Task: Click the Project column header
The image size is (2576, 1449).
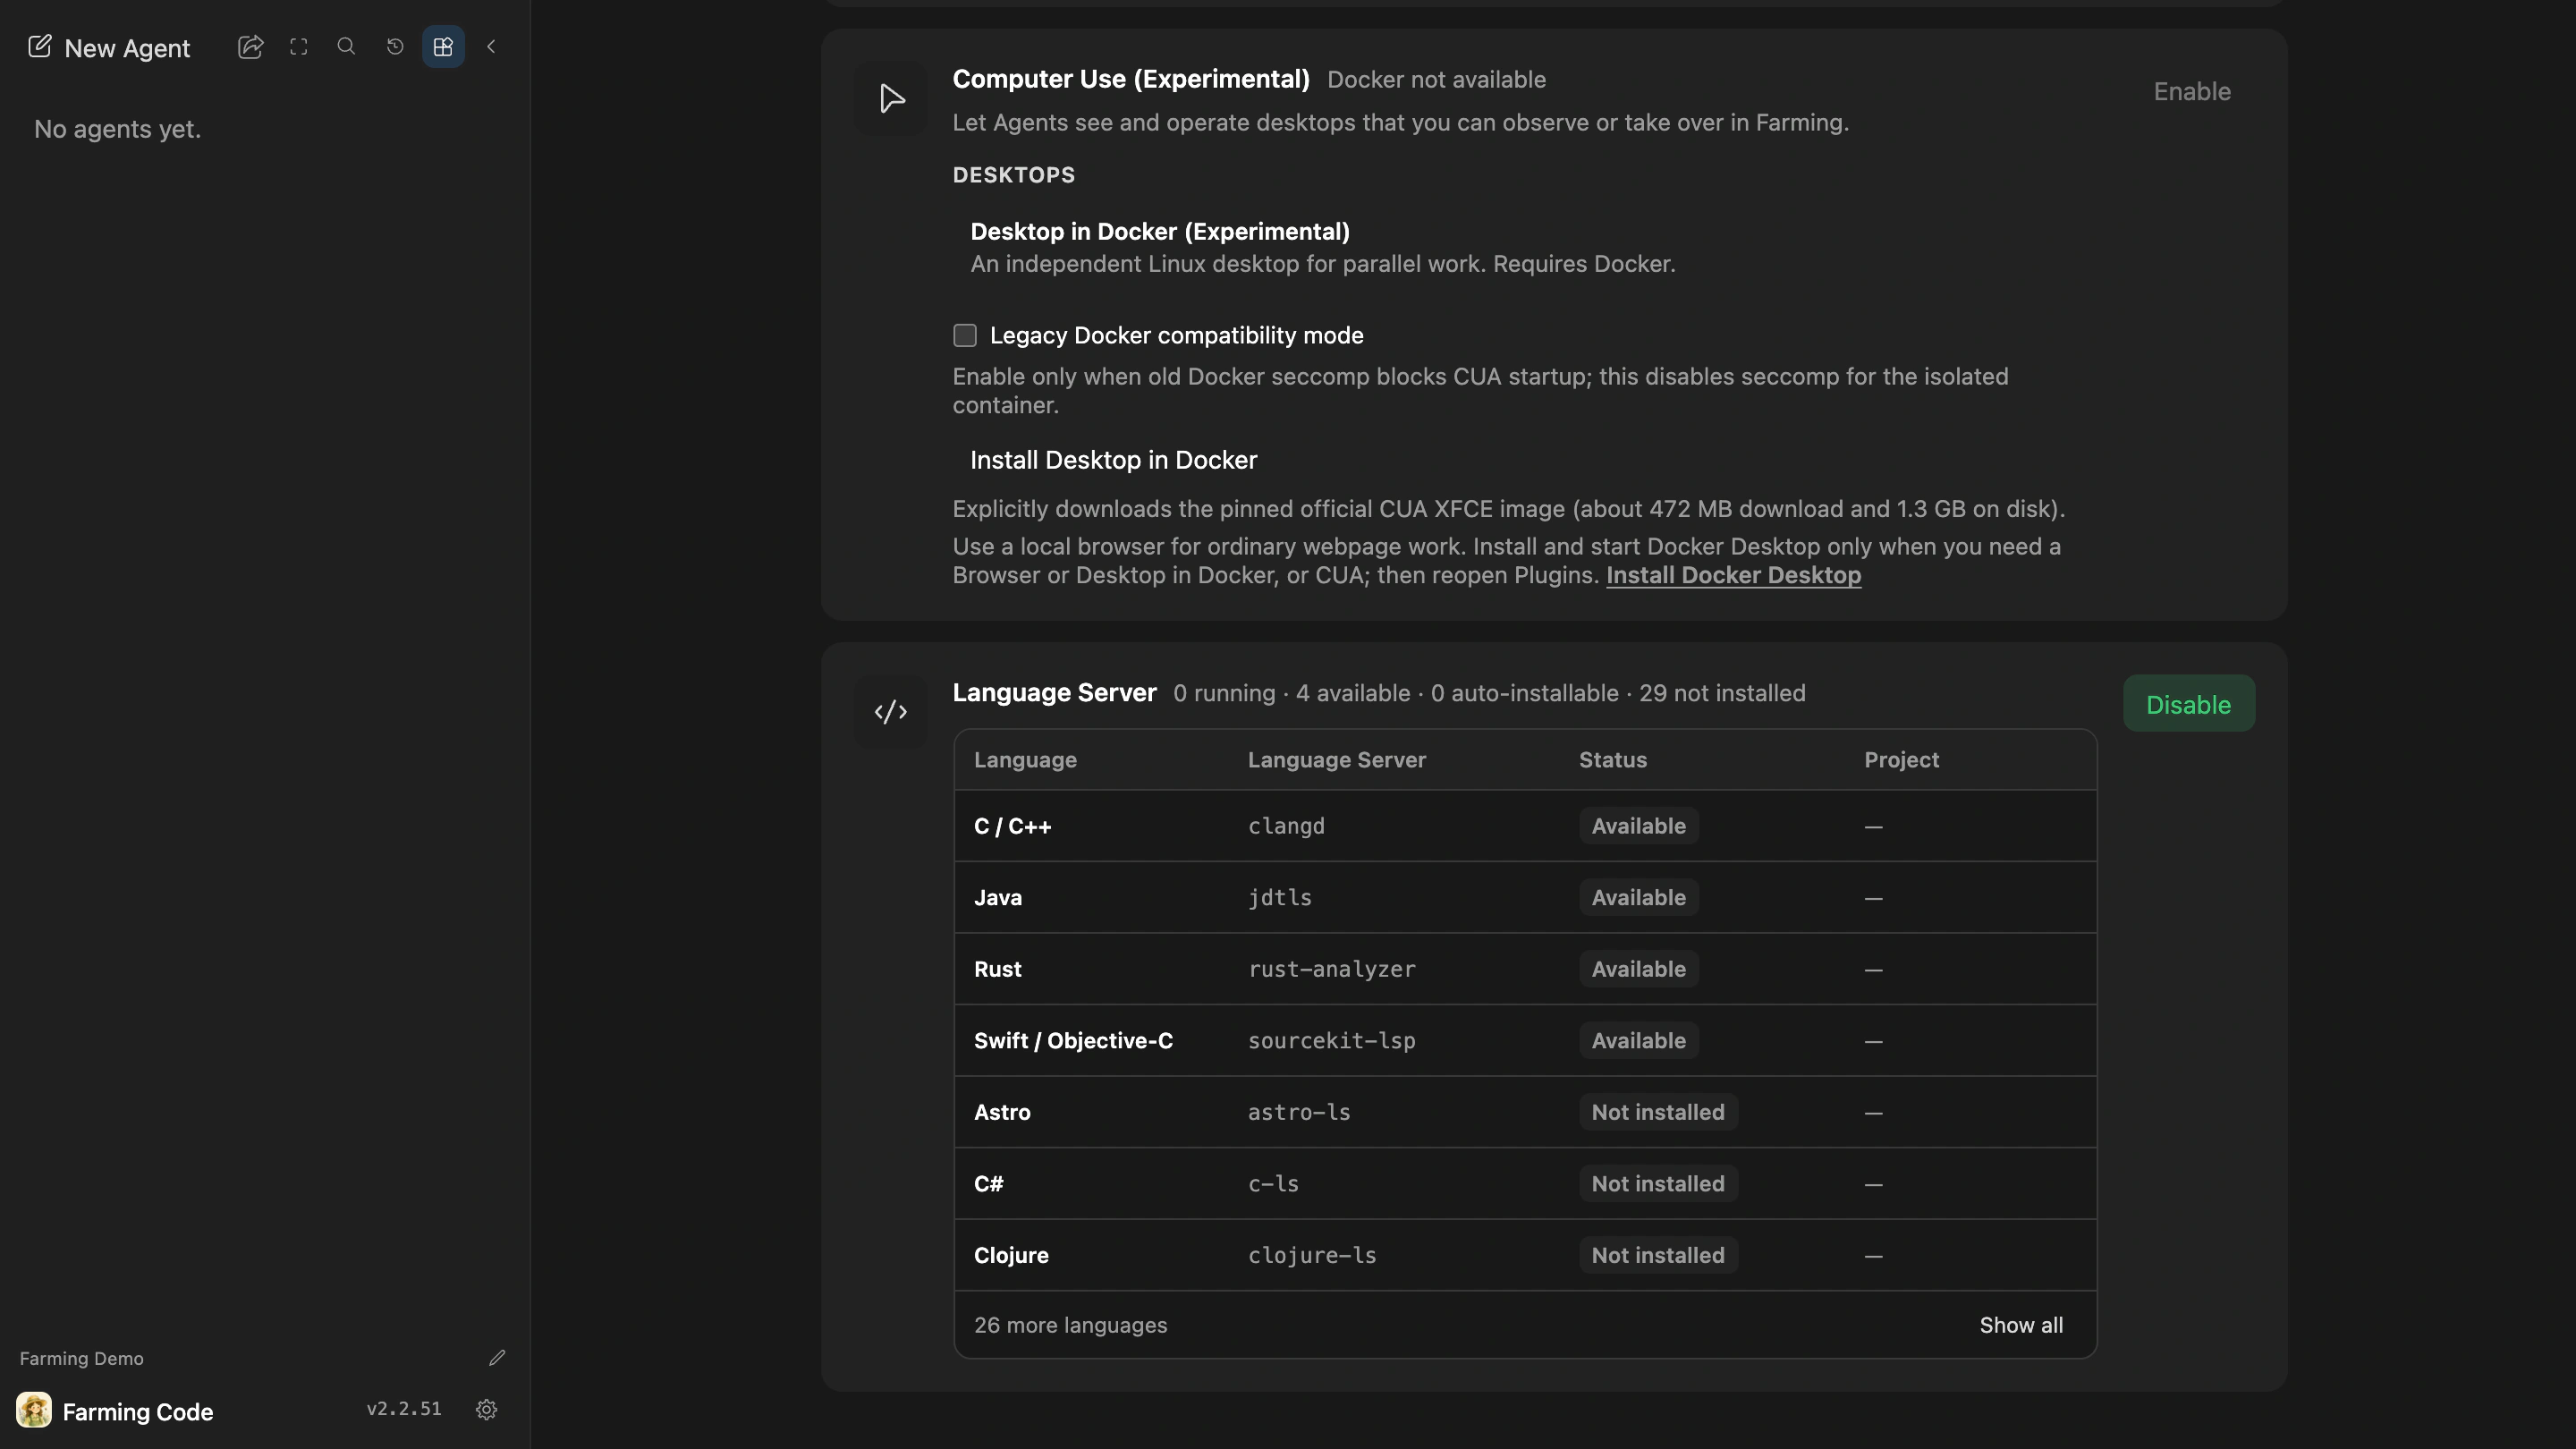Action: [x=1901, y=760]
